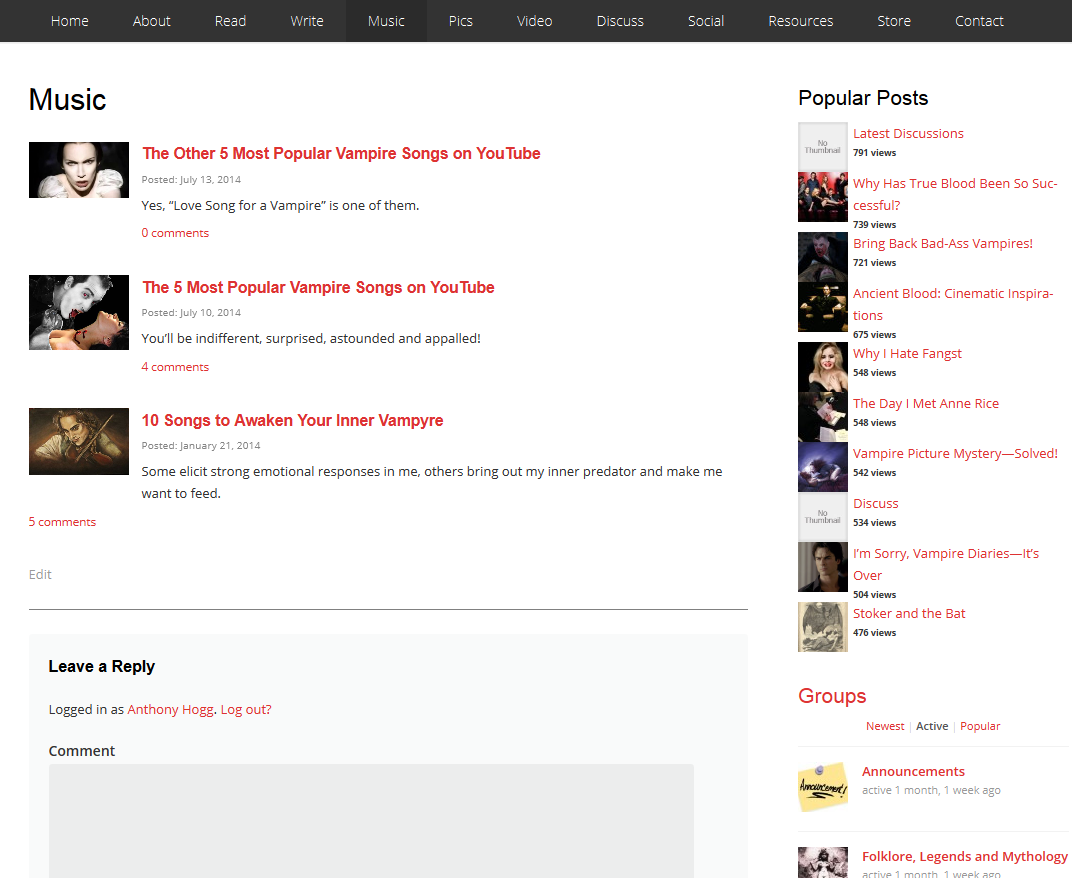1072x878 pixels.
Task: Open the Write menu item
Action: pyautogui.click(x=307, y=21)
